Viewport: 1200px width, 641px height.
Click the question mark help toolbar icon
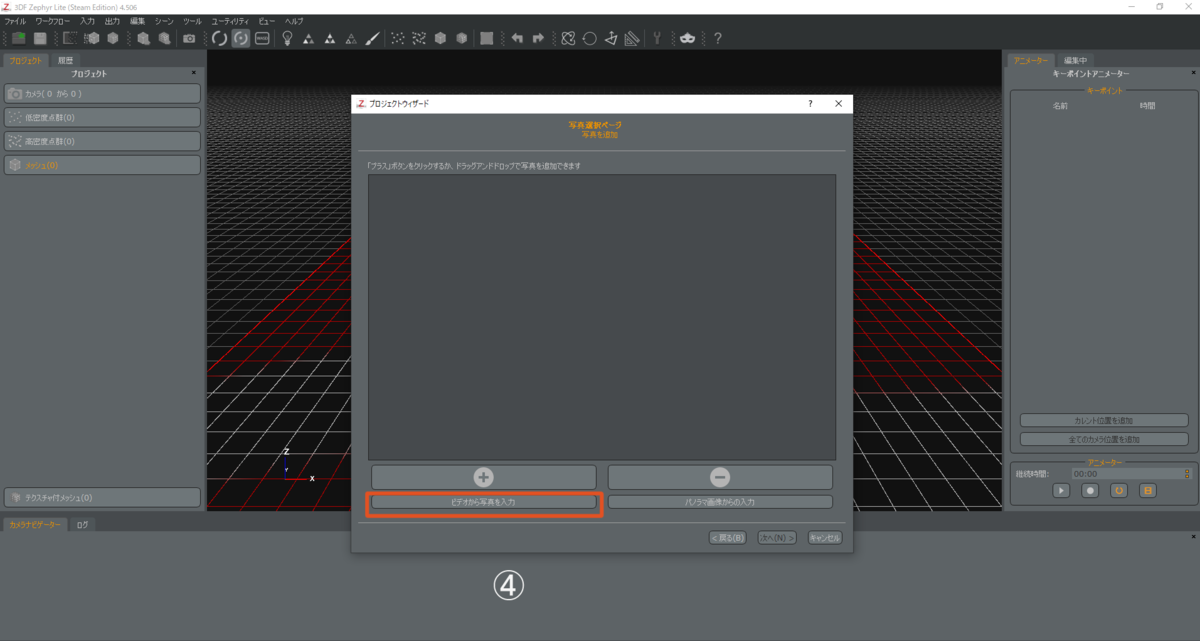717,38
